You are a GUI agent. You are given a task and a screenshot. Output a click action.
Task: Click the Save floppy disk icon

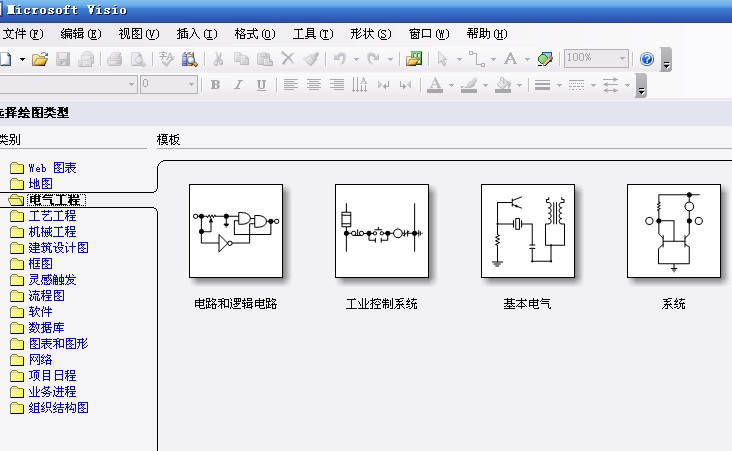click(x=63, y=59)
